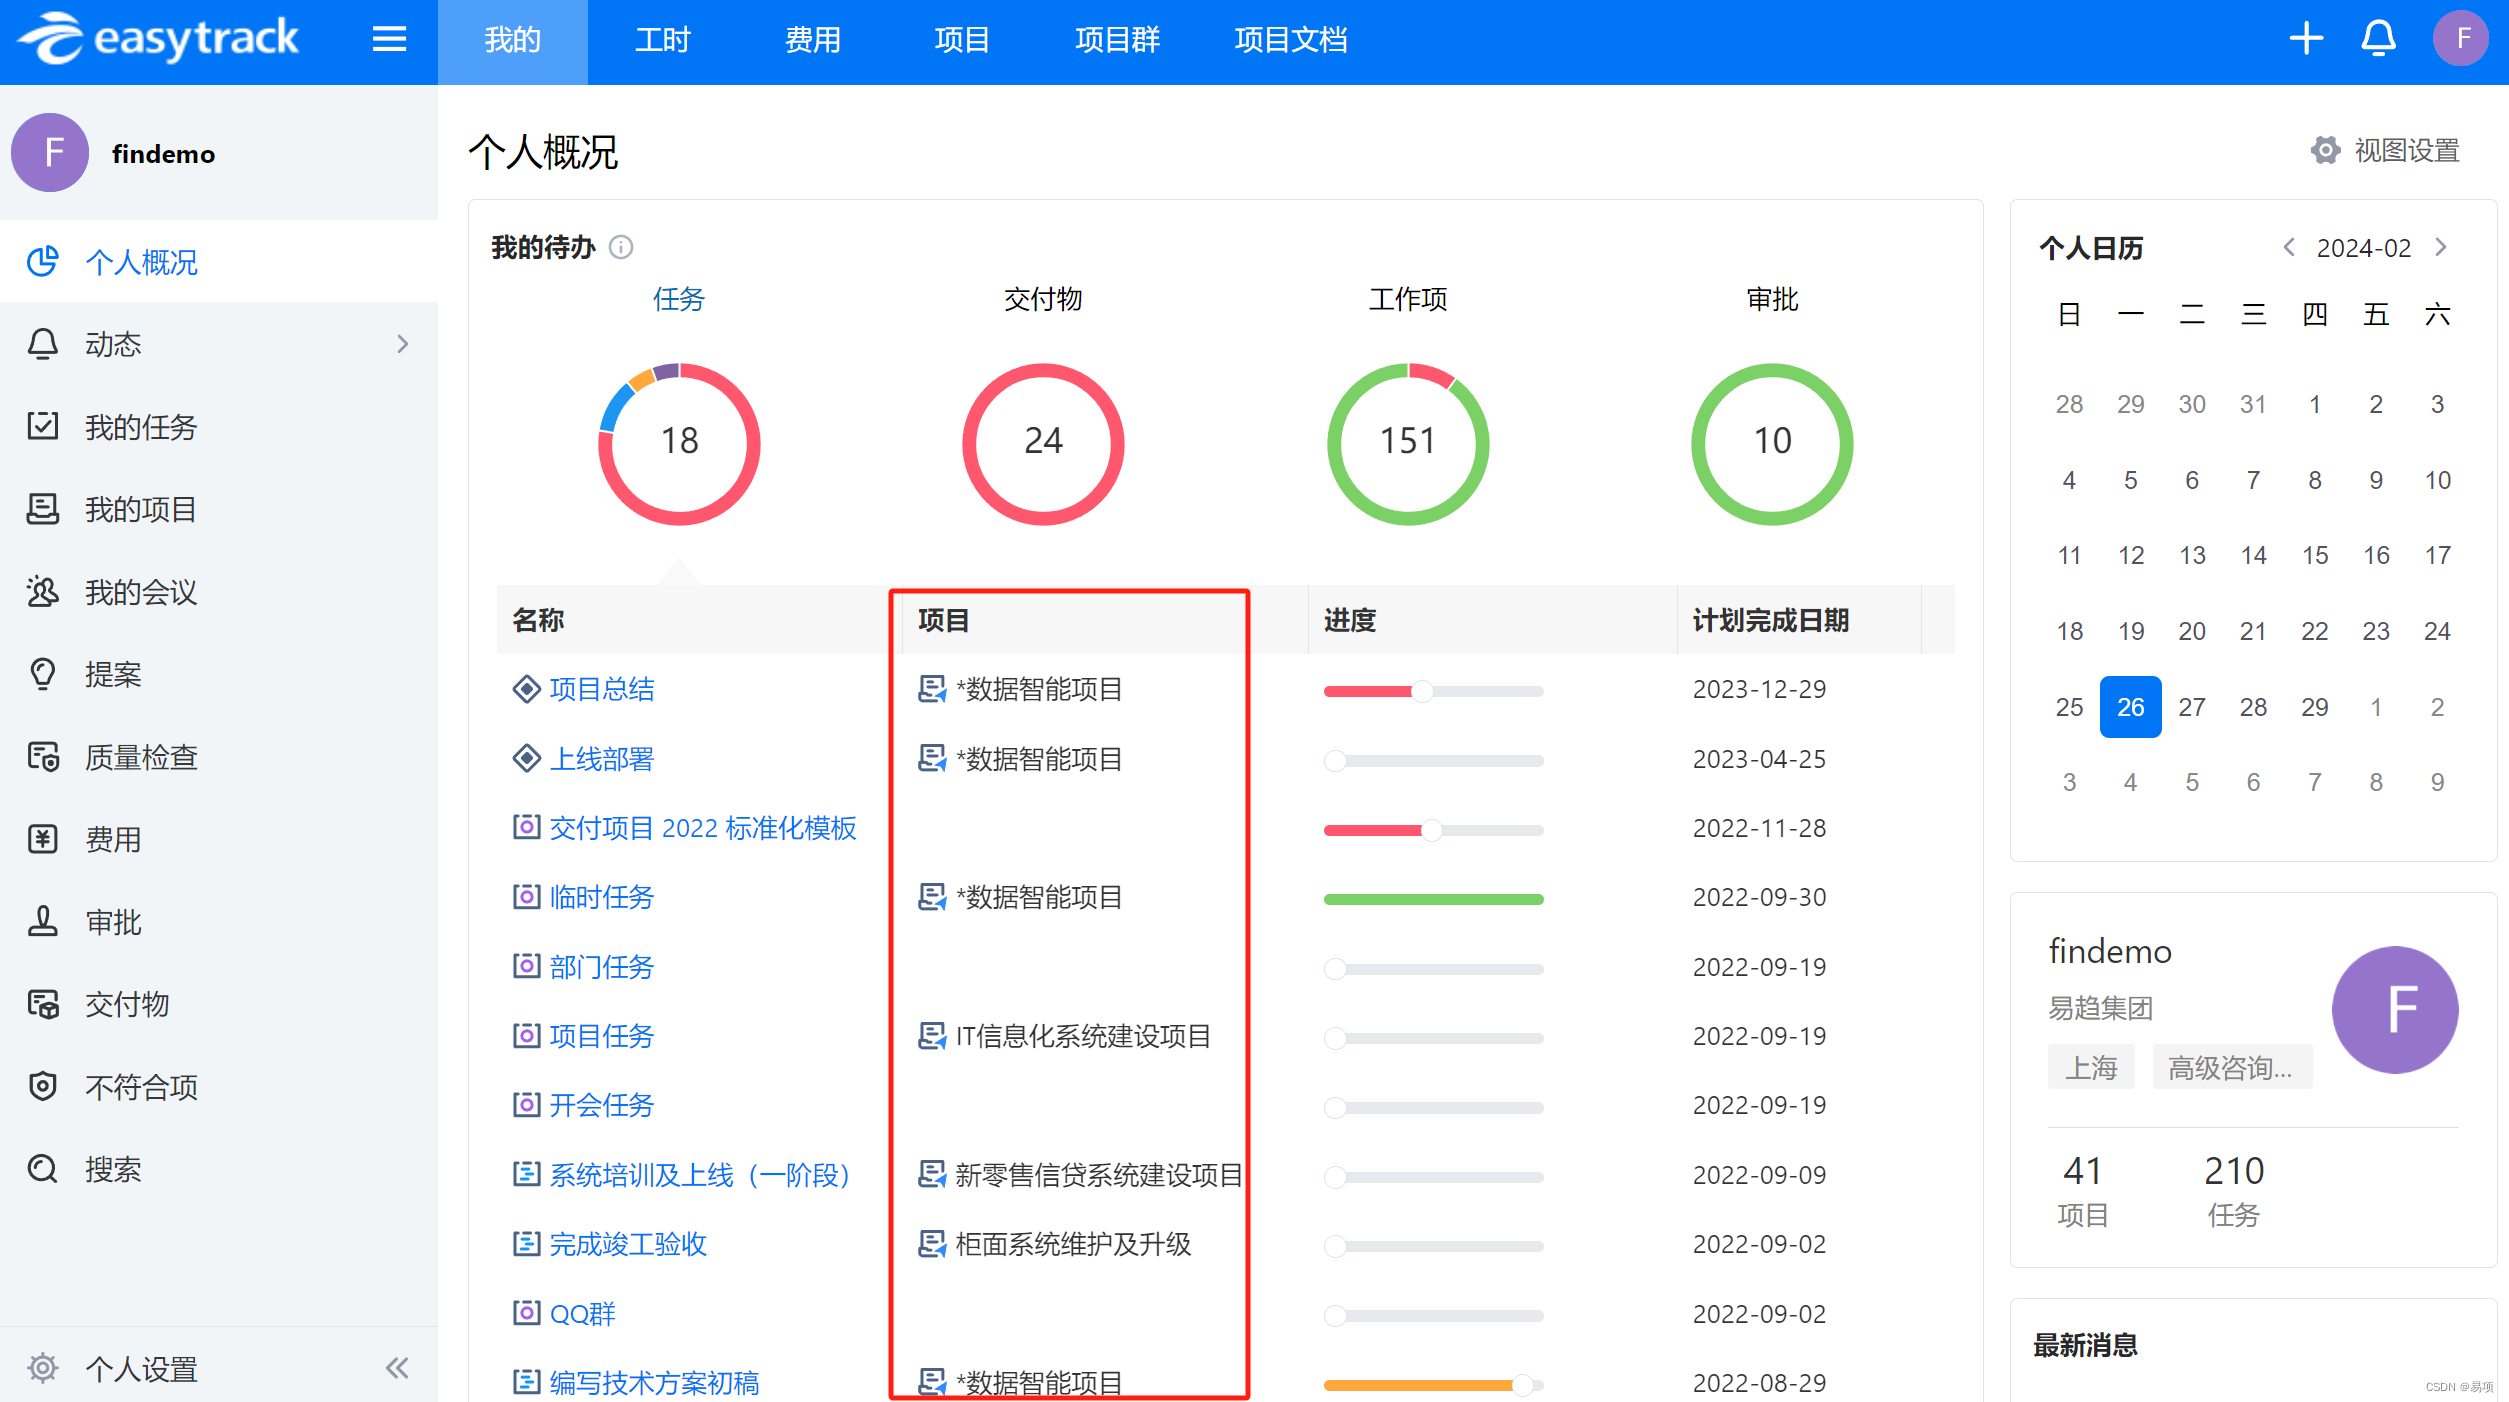Open notifications bell in top bar
2509x1402 pixels.
tap(2378, 39)
